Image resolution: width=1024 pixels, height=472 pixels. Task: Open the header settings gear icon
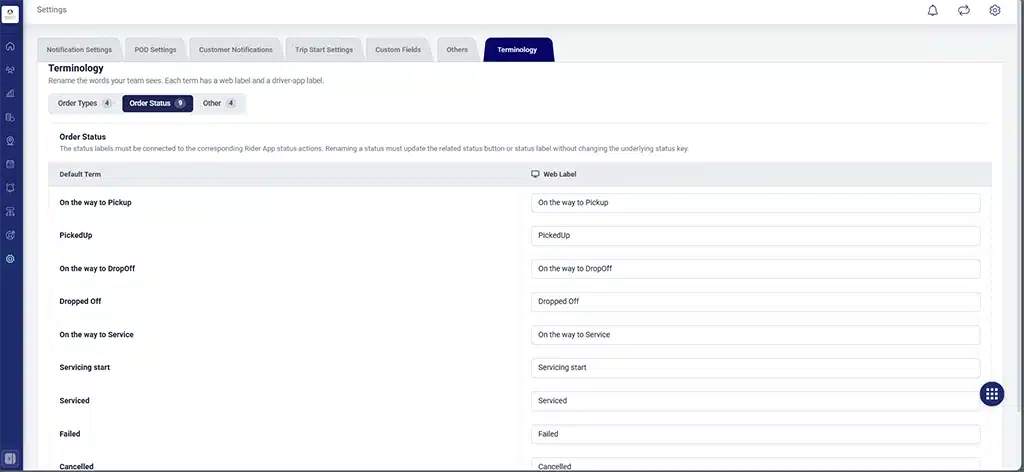pyautogui.click(x=995, y=10)
